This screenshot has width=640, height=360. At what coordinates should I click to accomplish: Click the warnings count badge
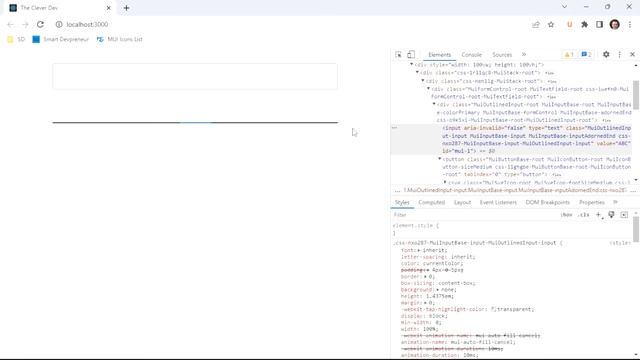[x=569, y=55]
